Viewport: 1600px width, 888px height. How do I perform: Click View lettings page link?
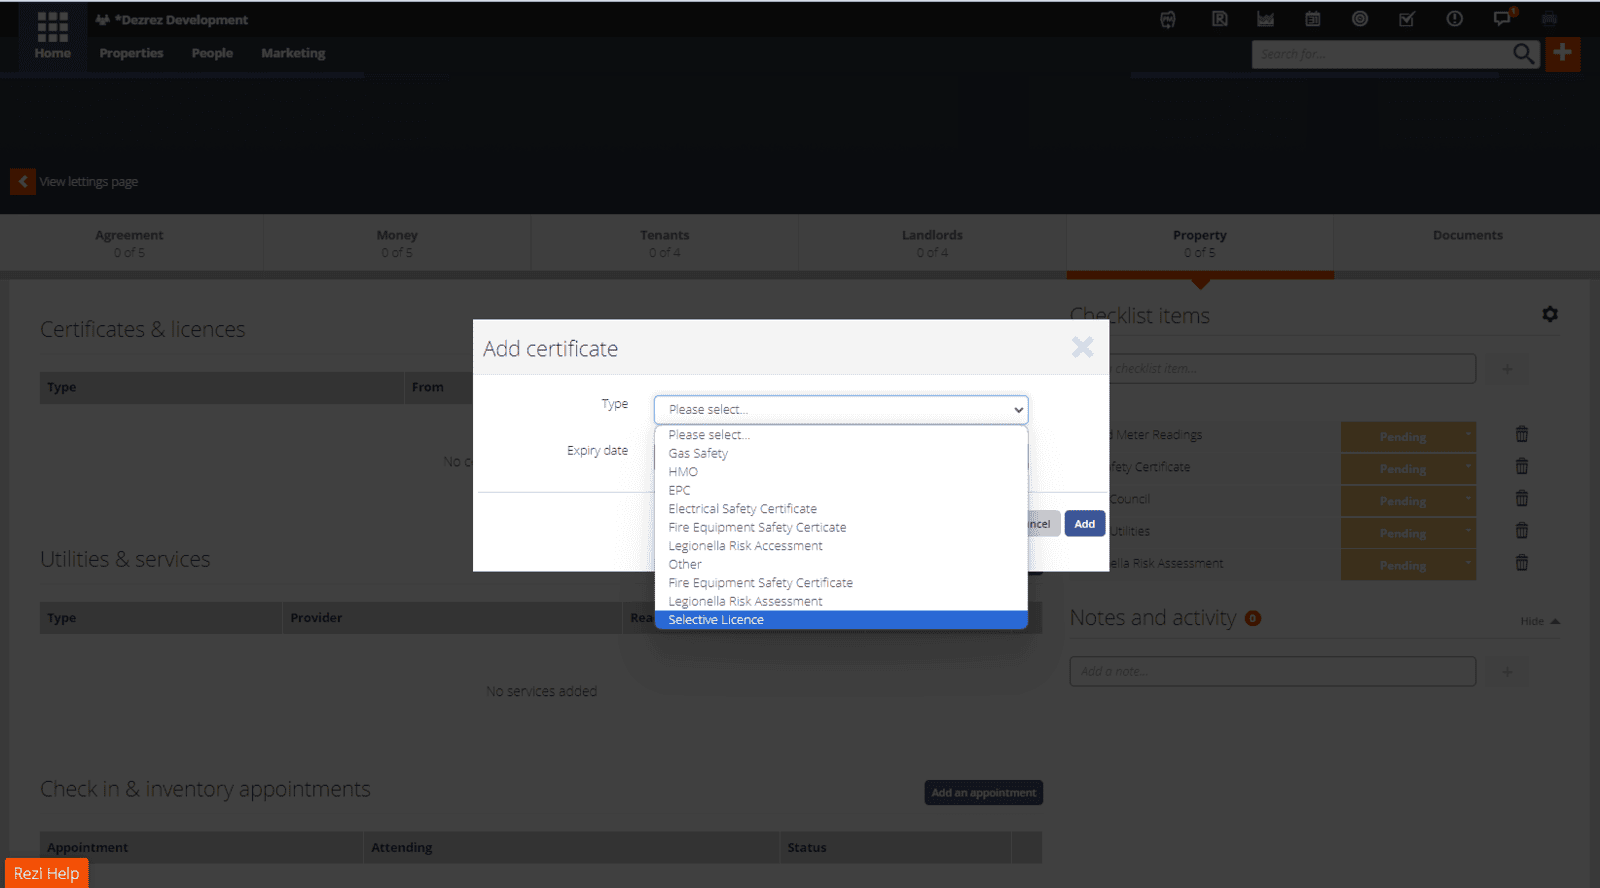pyautogui.click(x=89, y=182)
